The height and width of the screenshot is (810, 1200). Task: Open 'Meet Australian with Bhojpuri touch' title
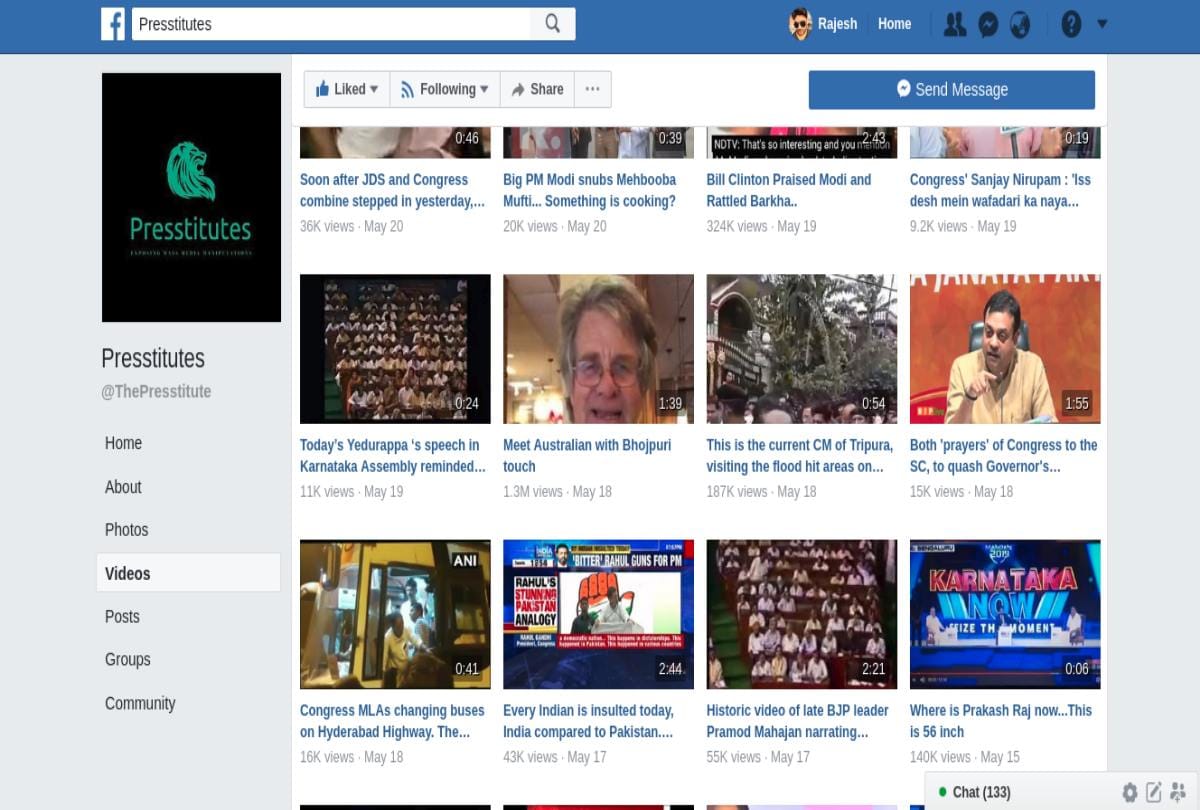(x=587, y=456)
